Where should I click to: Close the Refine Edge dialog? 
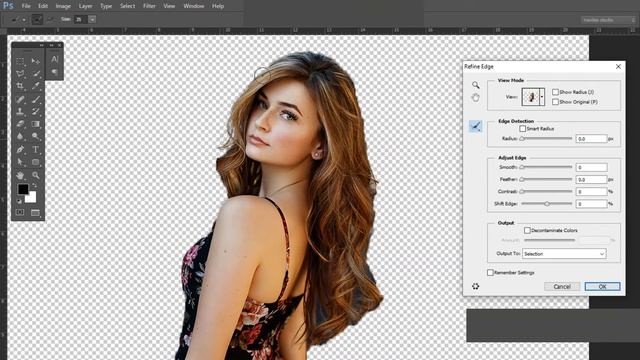click(x=618, y=66)
